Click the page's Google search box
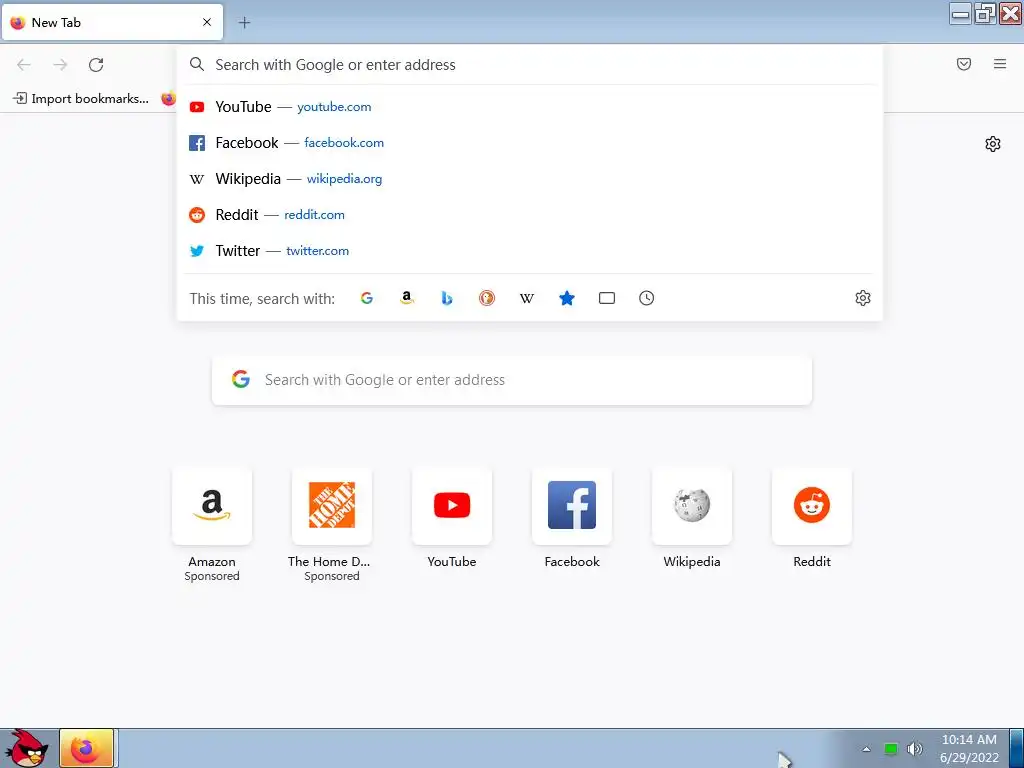 pyautogui.click(x=512, y=380)
